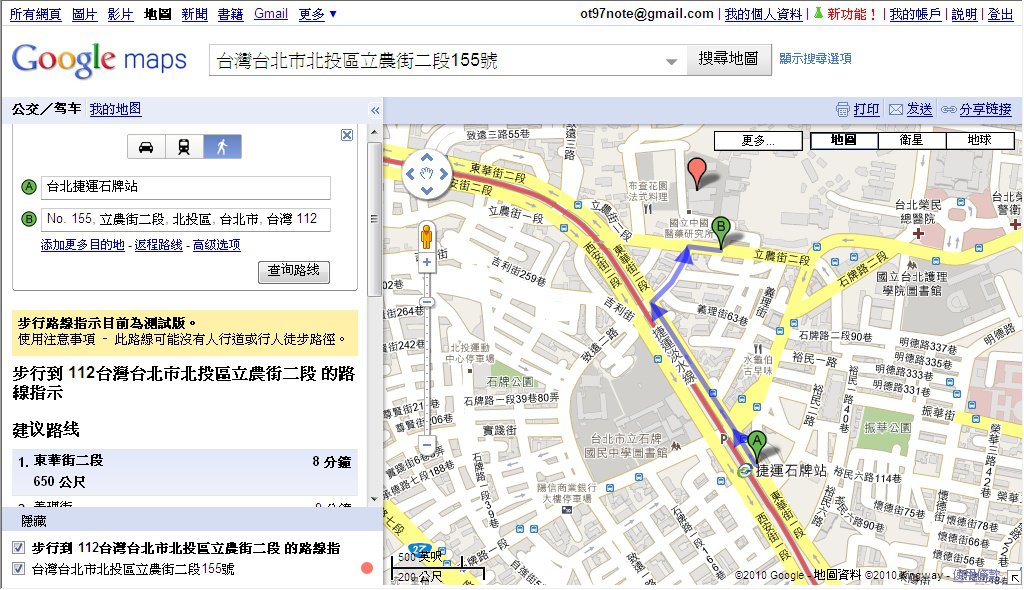
Task: Click the metro station icon at 捷運石牌站
Action: 744,470
